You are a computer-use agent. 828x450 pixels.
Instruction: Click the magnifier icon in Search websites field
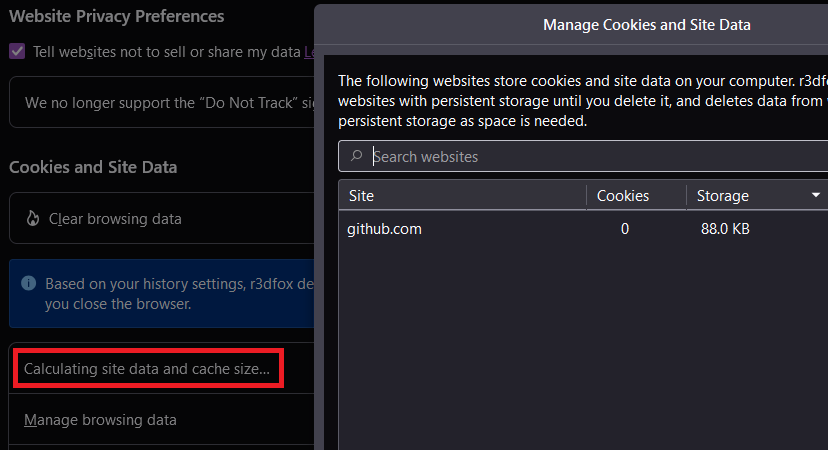(x=357, y=156)
